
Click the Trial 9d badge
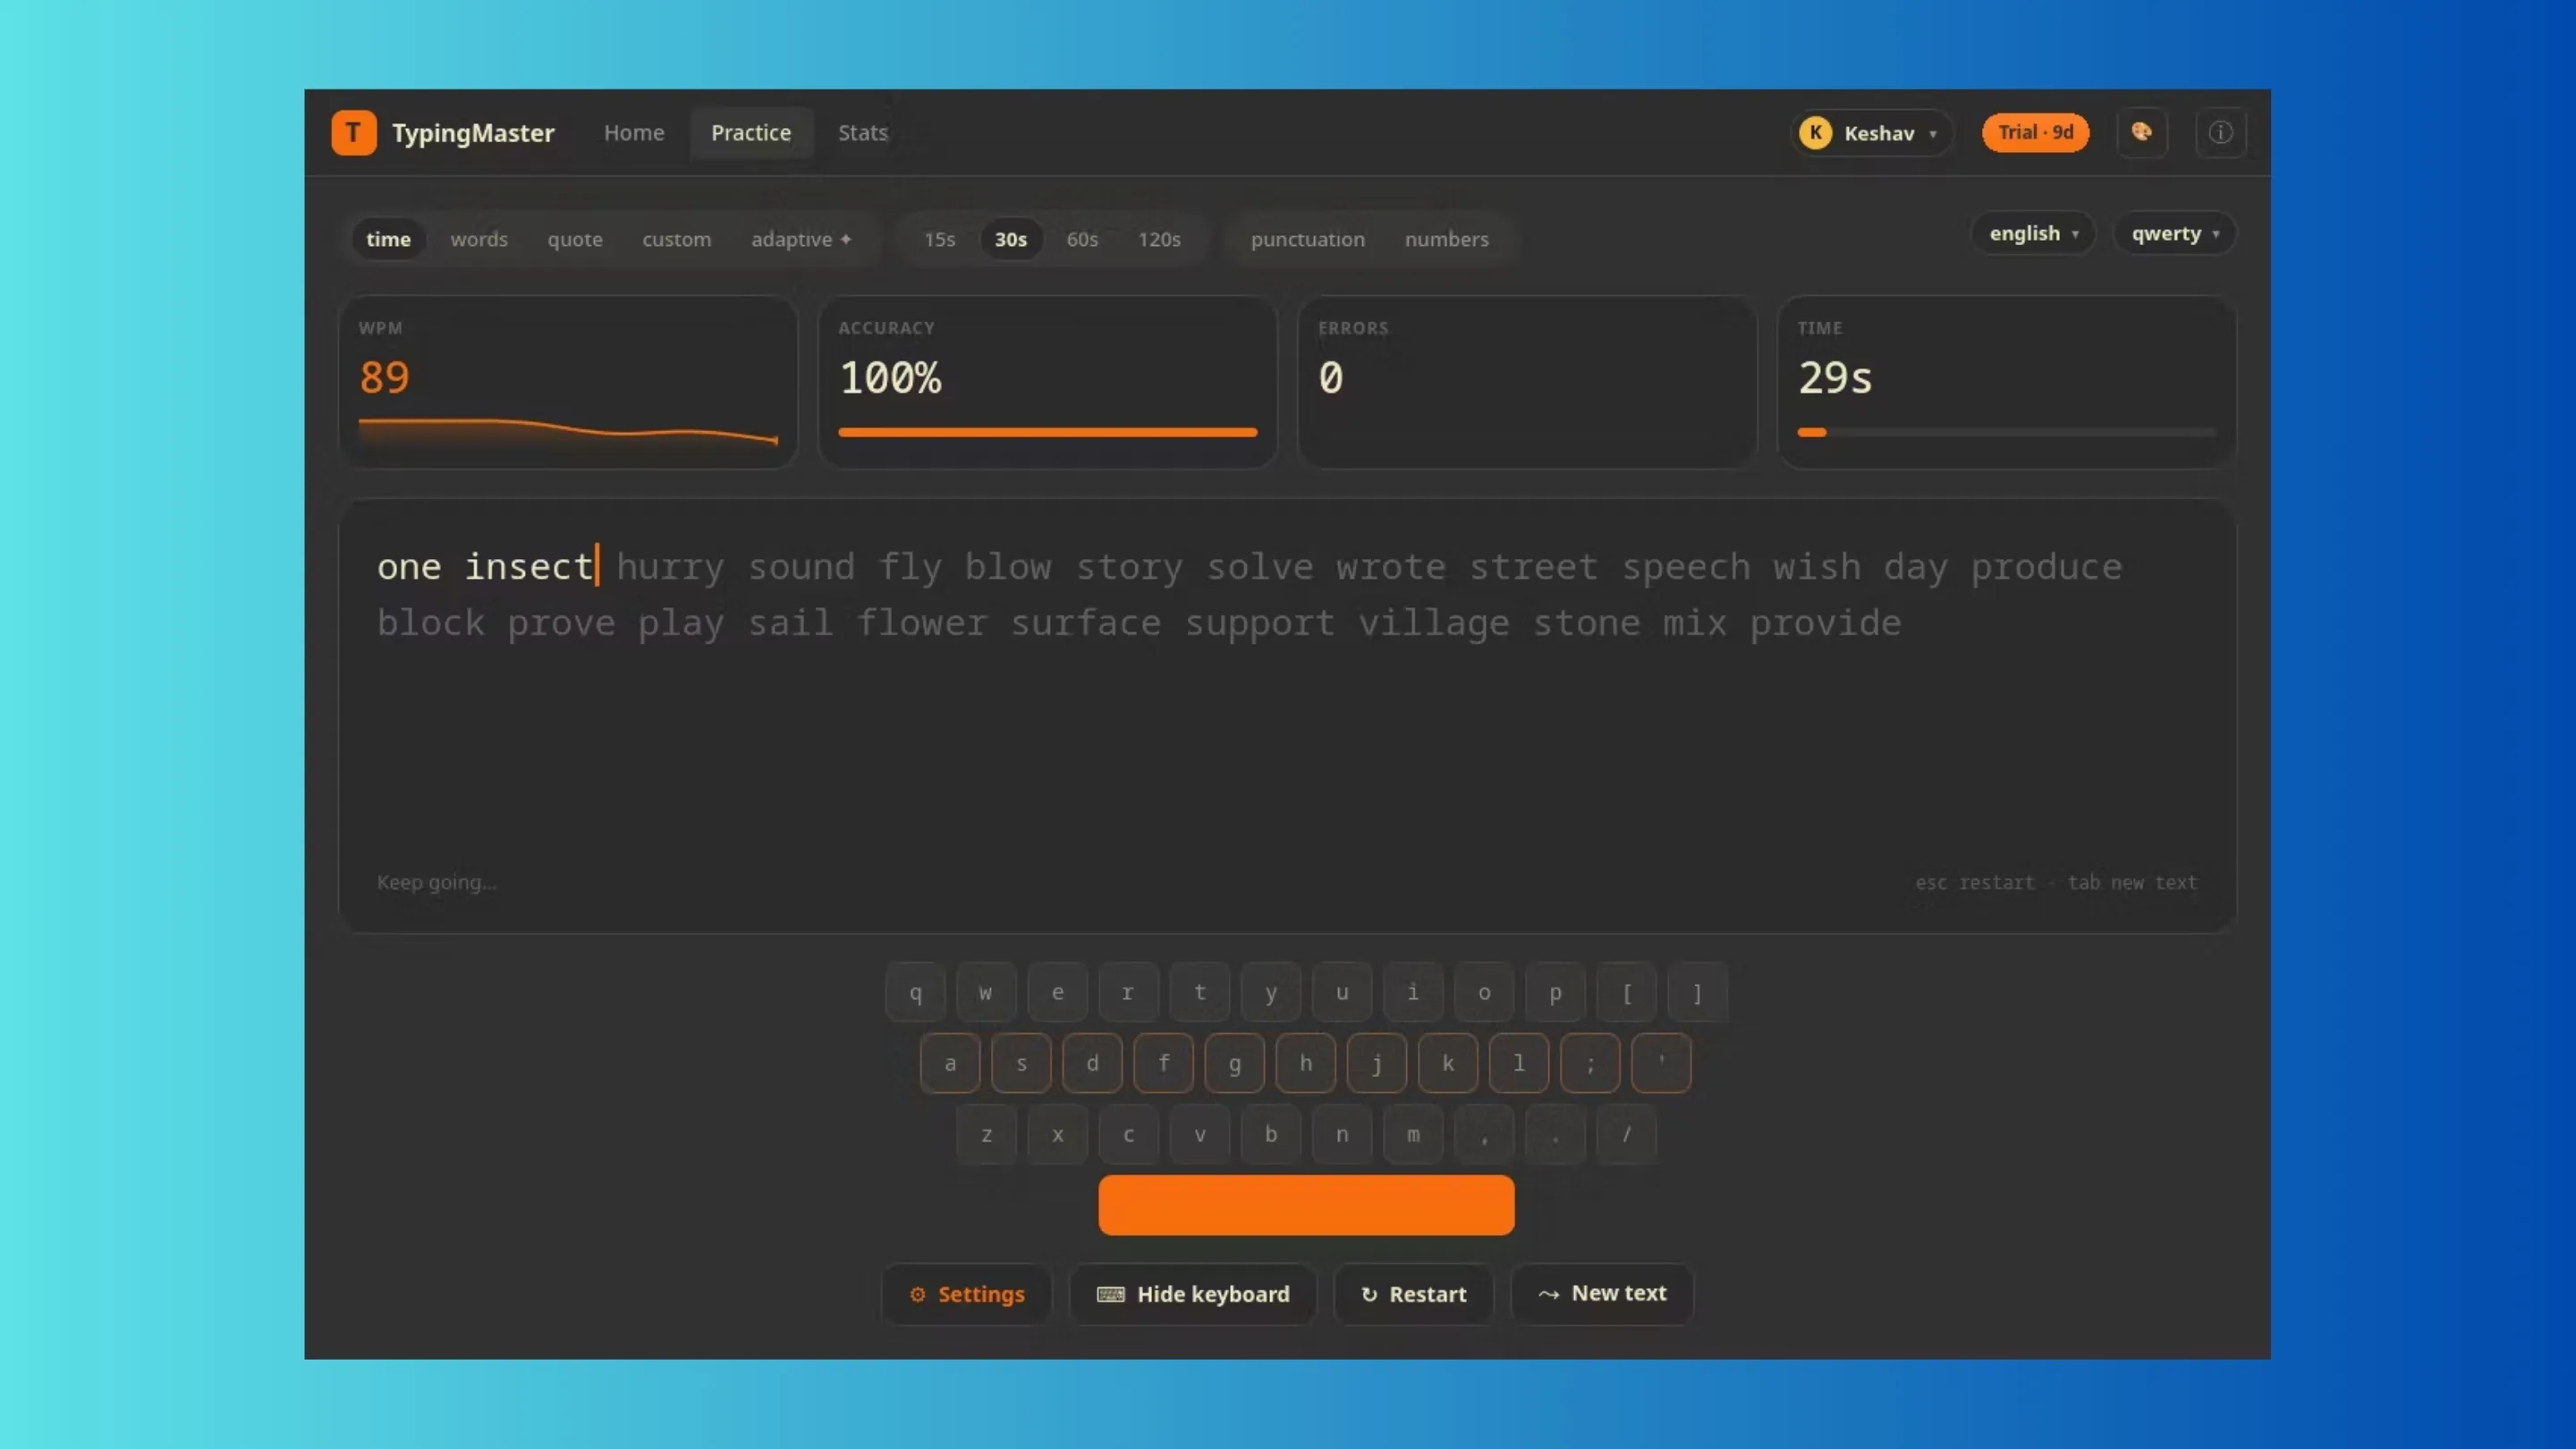pos(2035,132)
